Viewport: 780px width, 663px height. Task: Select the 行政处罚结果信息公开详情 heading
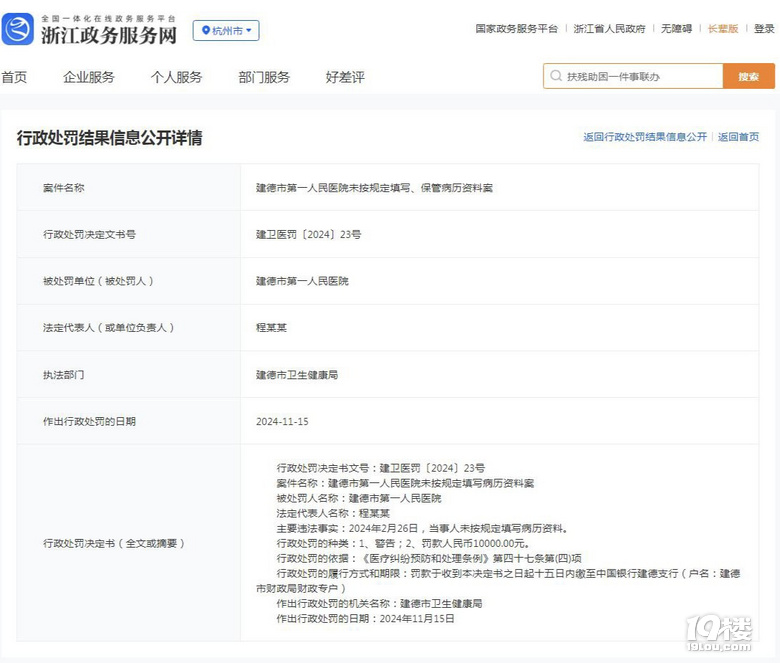(109, 138)
